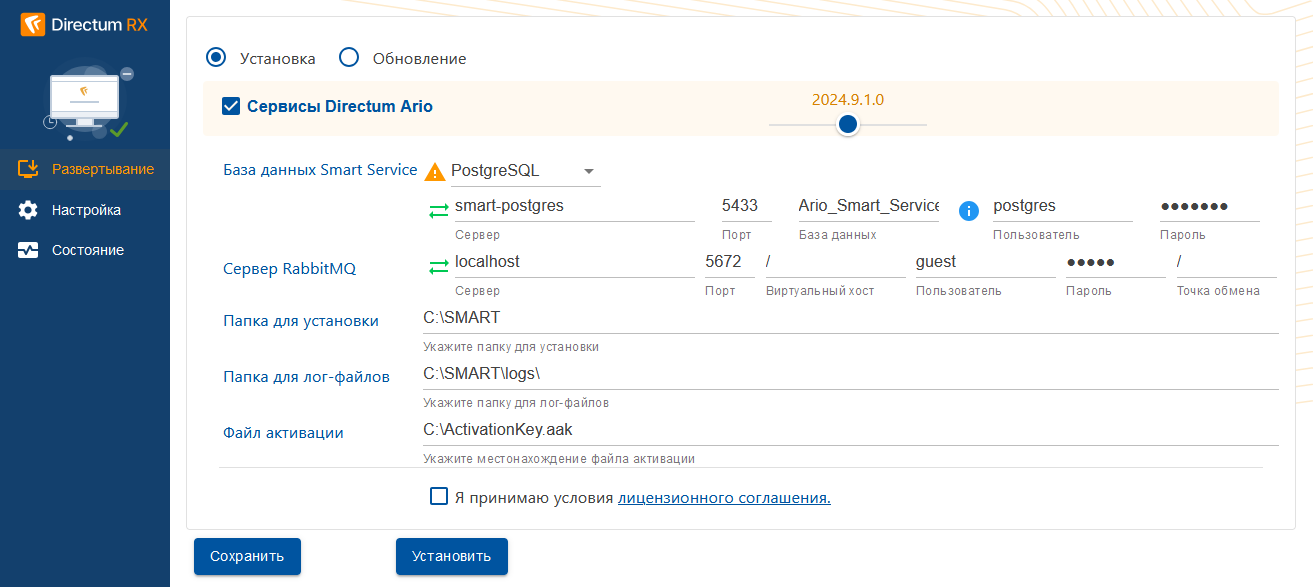Click the pulse icon for Состояние
The image size is (1313, 587).
pos(28,250)
